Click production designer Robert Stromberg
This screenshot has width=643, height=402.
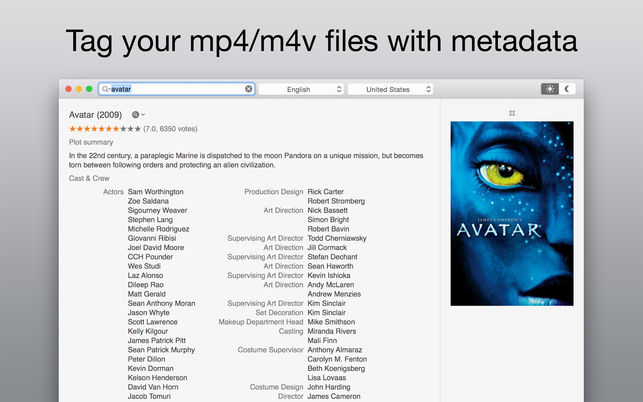(x=336, y=201)
